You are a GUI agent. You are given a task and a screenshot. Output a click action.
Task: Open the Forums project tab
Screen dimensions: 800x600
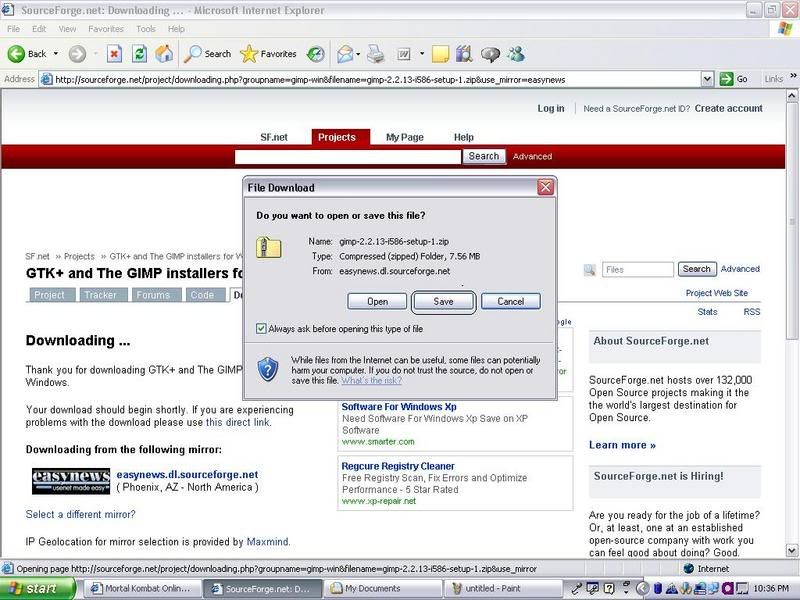(x=155, y=295)
